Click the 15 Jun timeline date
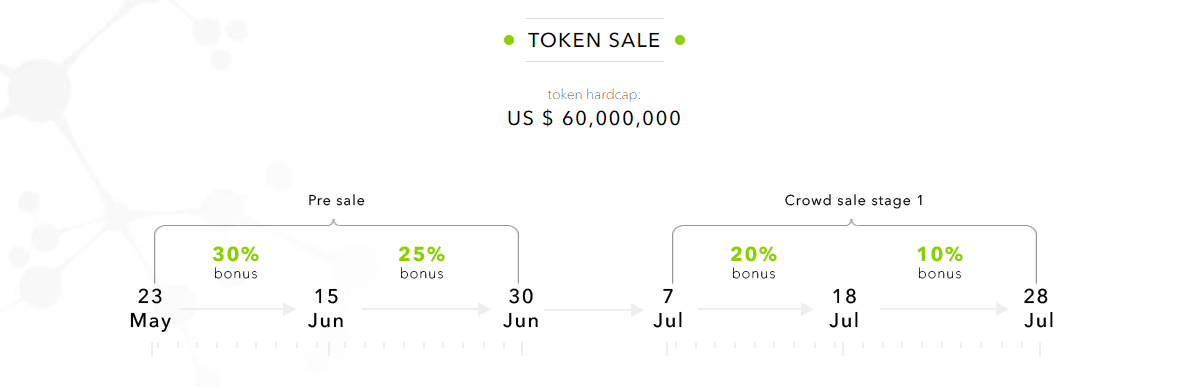 point(326,308)
